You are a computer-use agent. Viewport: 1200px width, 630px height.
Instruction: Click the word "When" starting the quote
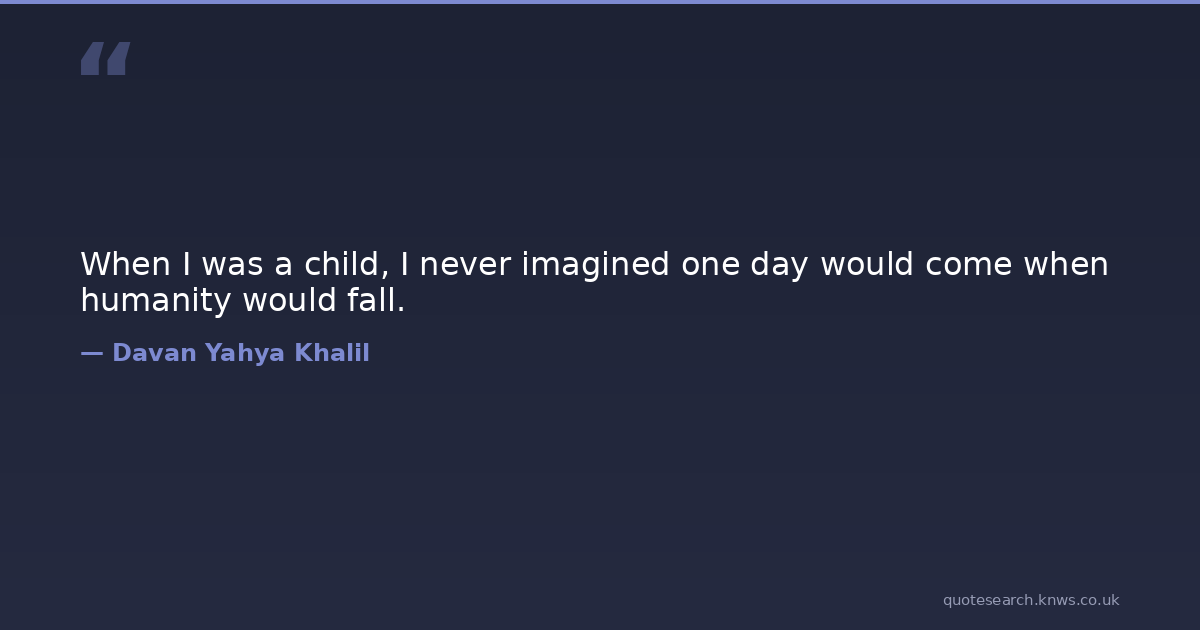(126, 265)
